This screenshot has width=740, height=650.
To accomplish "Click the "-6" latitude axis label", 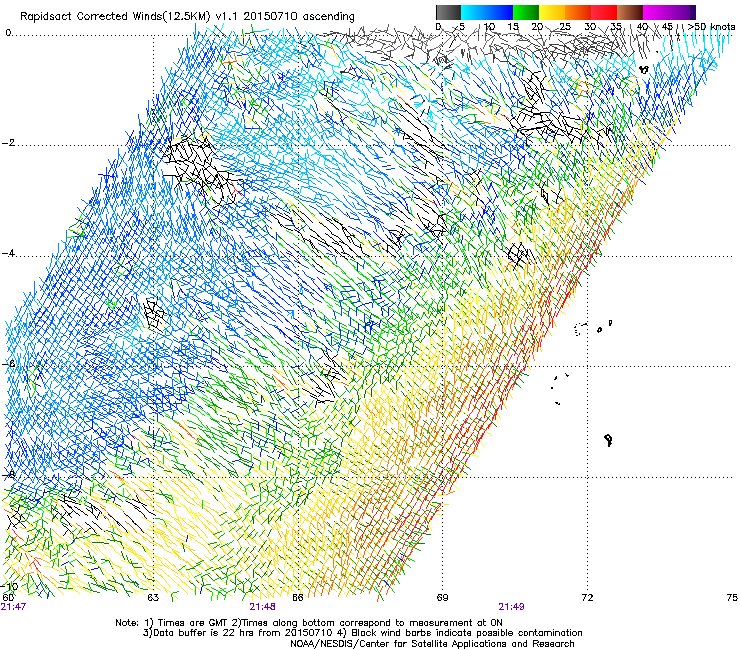I will click(x=8, y=364).
